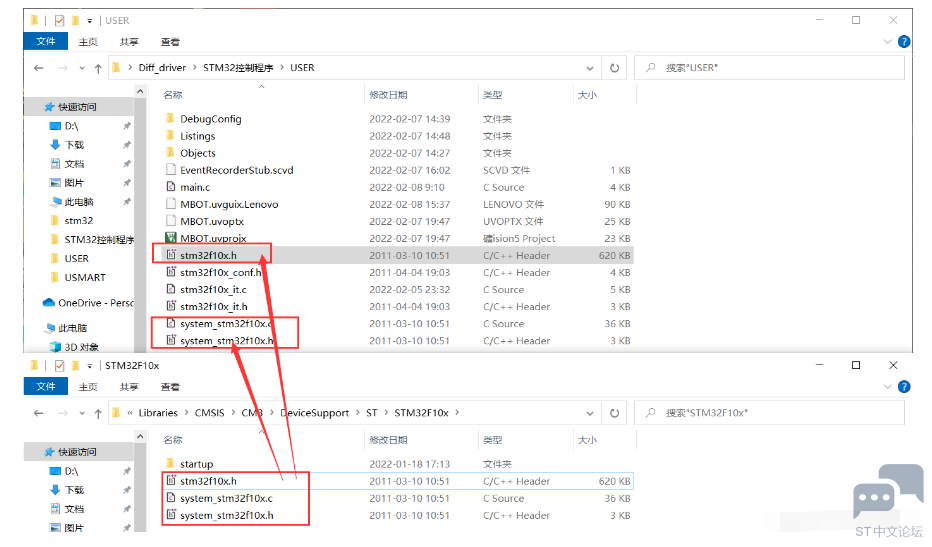Select the main.c source file
Viewport: 932px width, 547px height.
tap(195, 187)
